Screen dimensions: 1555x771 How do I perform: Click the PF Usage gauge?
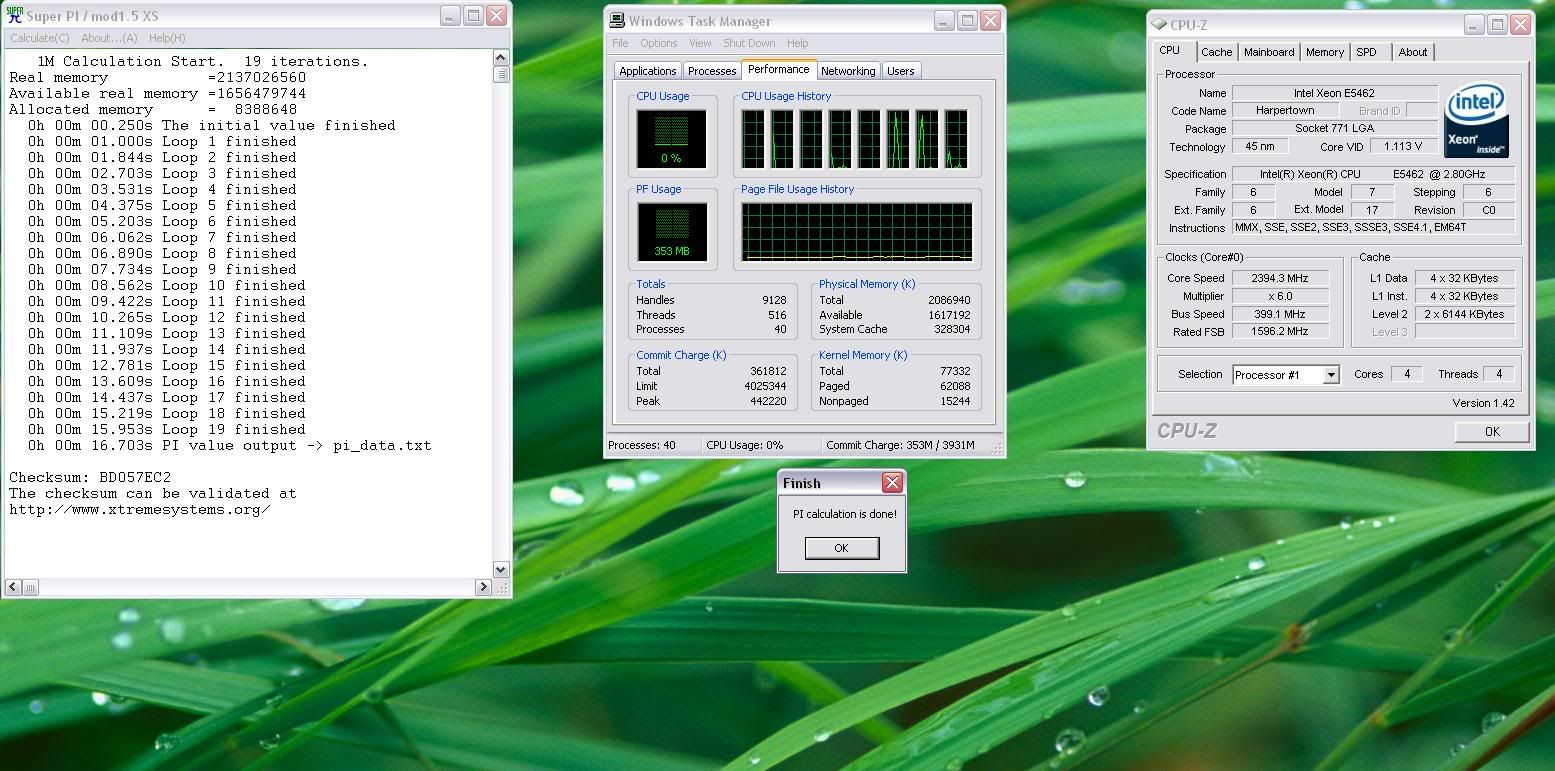coord(672,233)
